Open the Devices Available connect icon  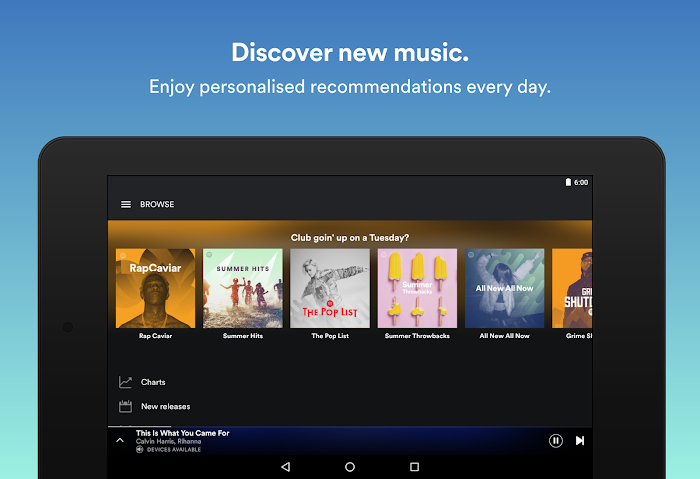point(140,450)
